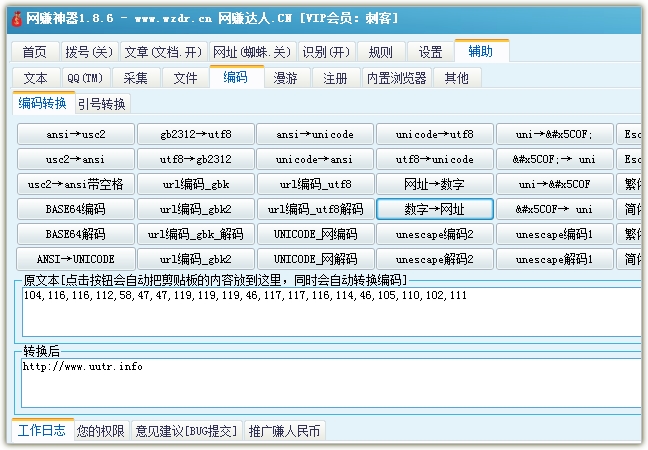This screenshot has width=648, height=450.
Task: Open the 您的权限 bottom tab
Action: click(101, 431)
